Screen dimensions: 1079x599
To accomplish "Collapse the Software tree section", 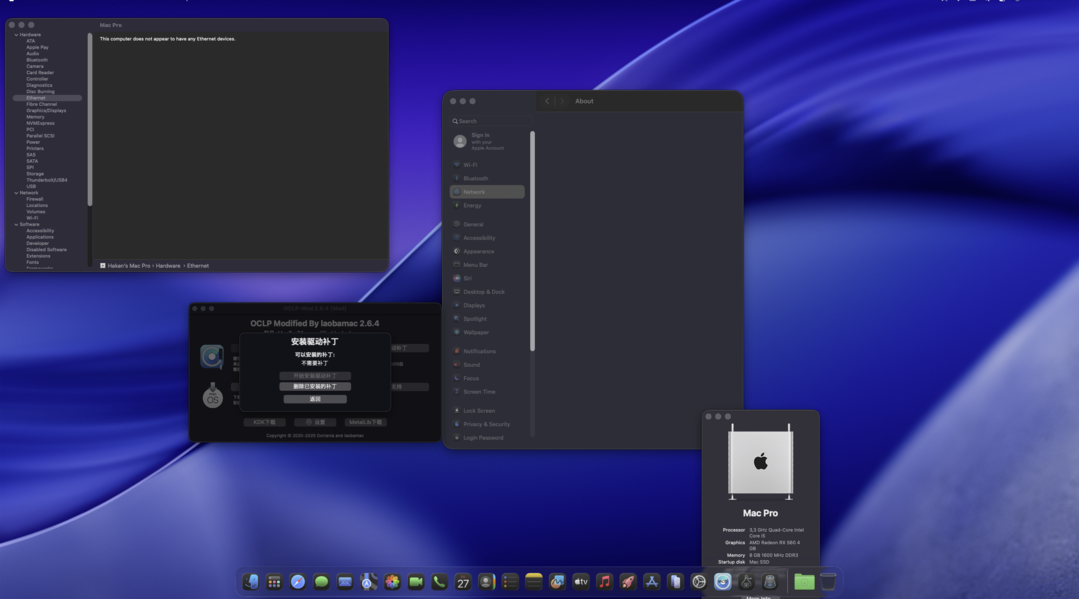I will click(x=16, y=225).
